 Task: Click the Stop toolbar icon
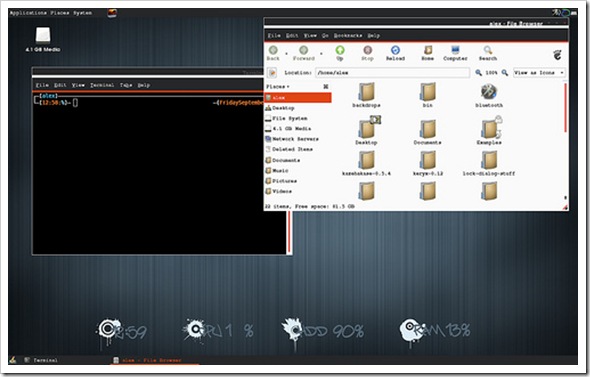(x=367, y=53)
